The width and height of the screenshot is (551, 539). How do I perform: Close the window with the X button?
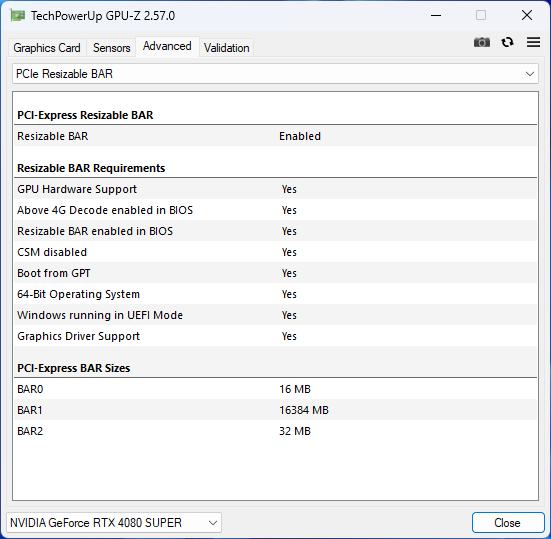(x=527, y=15)
